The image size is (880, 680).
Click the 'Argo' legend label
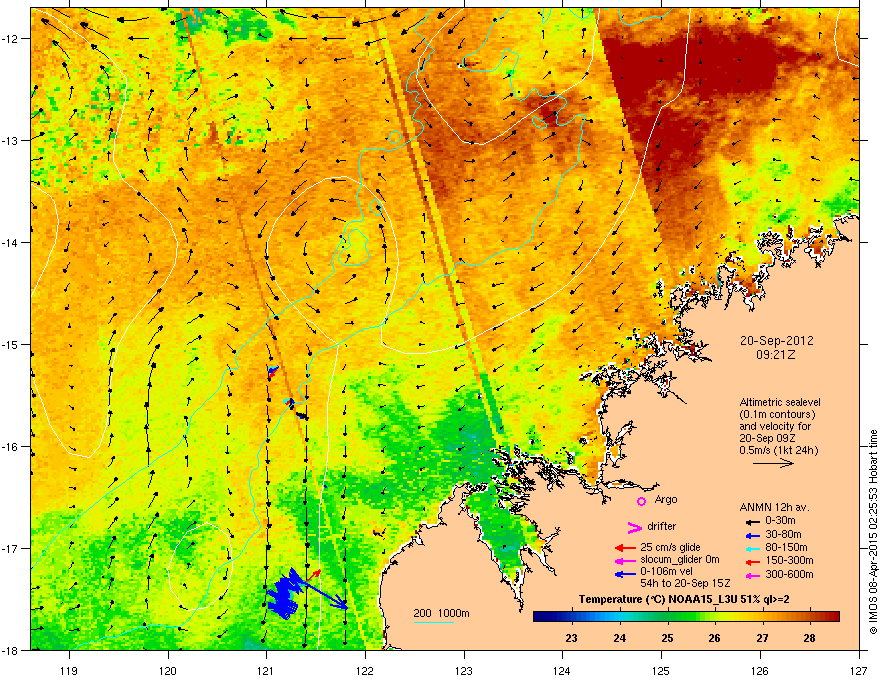(x=666, y=499)
